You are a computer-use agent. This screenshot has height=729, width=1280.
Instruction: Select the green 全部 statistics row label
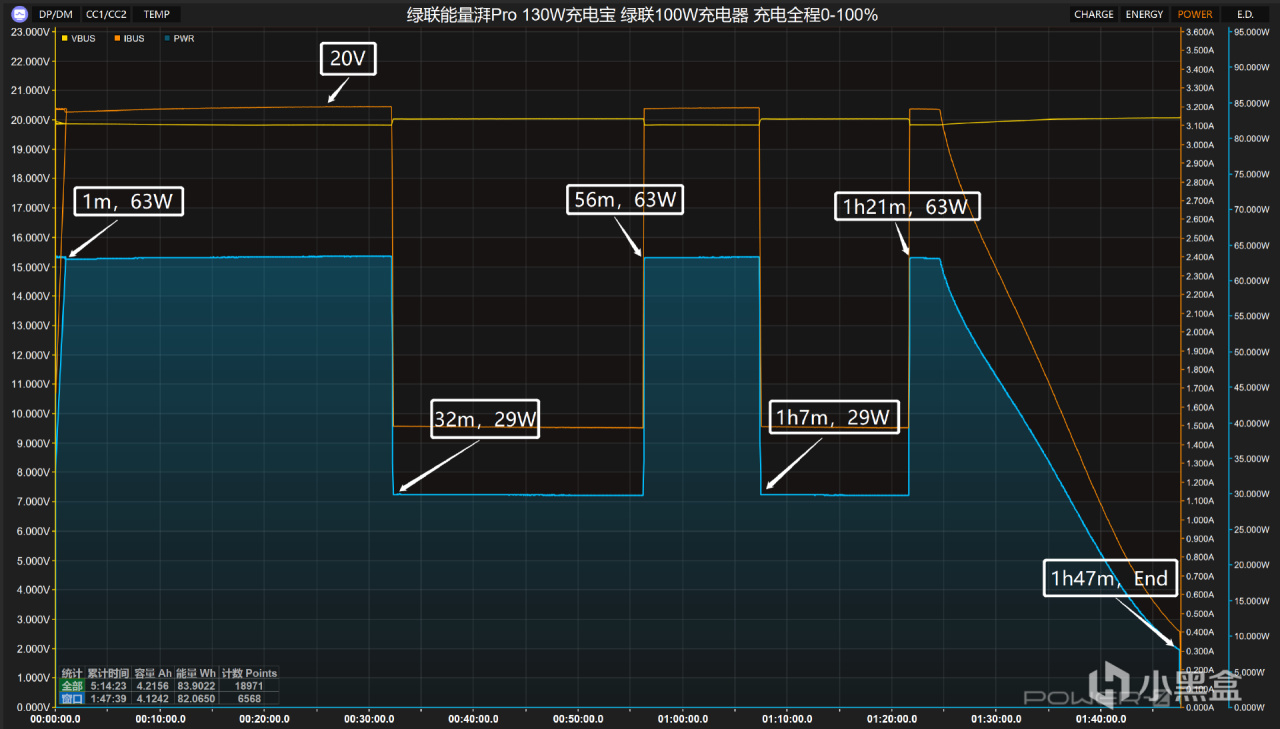[72, 686]
